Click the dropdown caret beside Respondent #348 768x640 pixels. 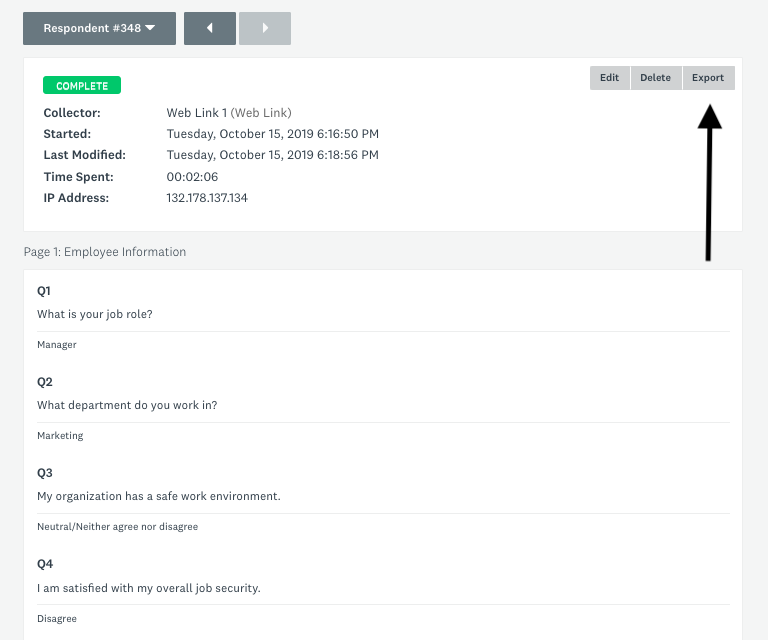[x=150, y=28]
